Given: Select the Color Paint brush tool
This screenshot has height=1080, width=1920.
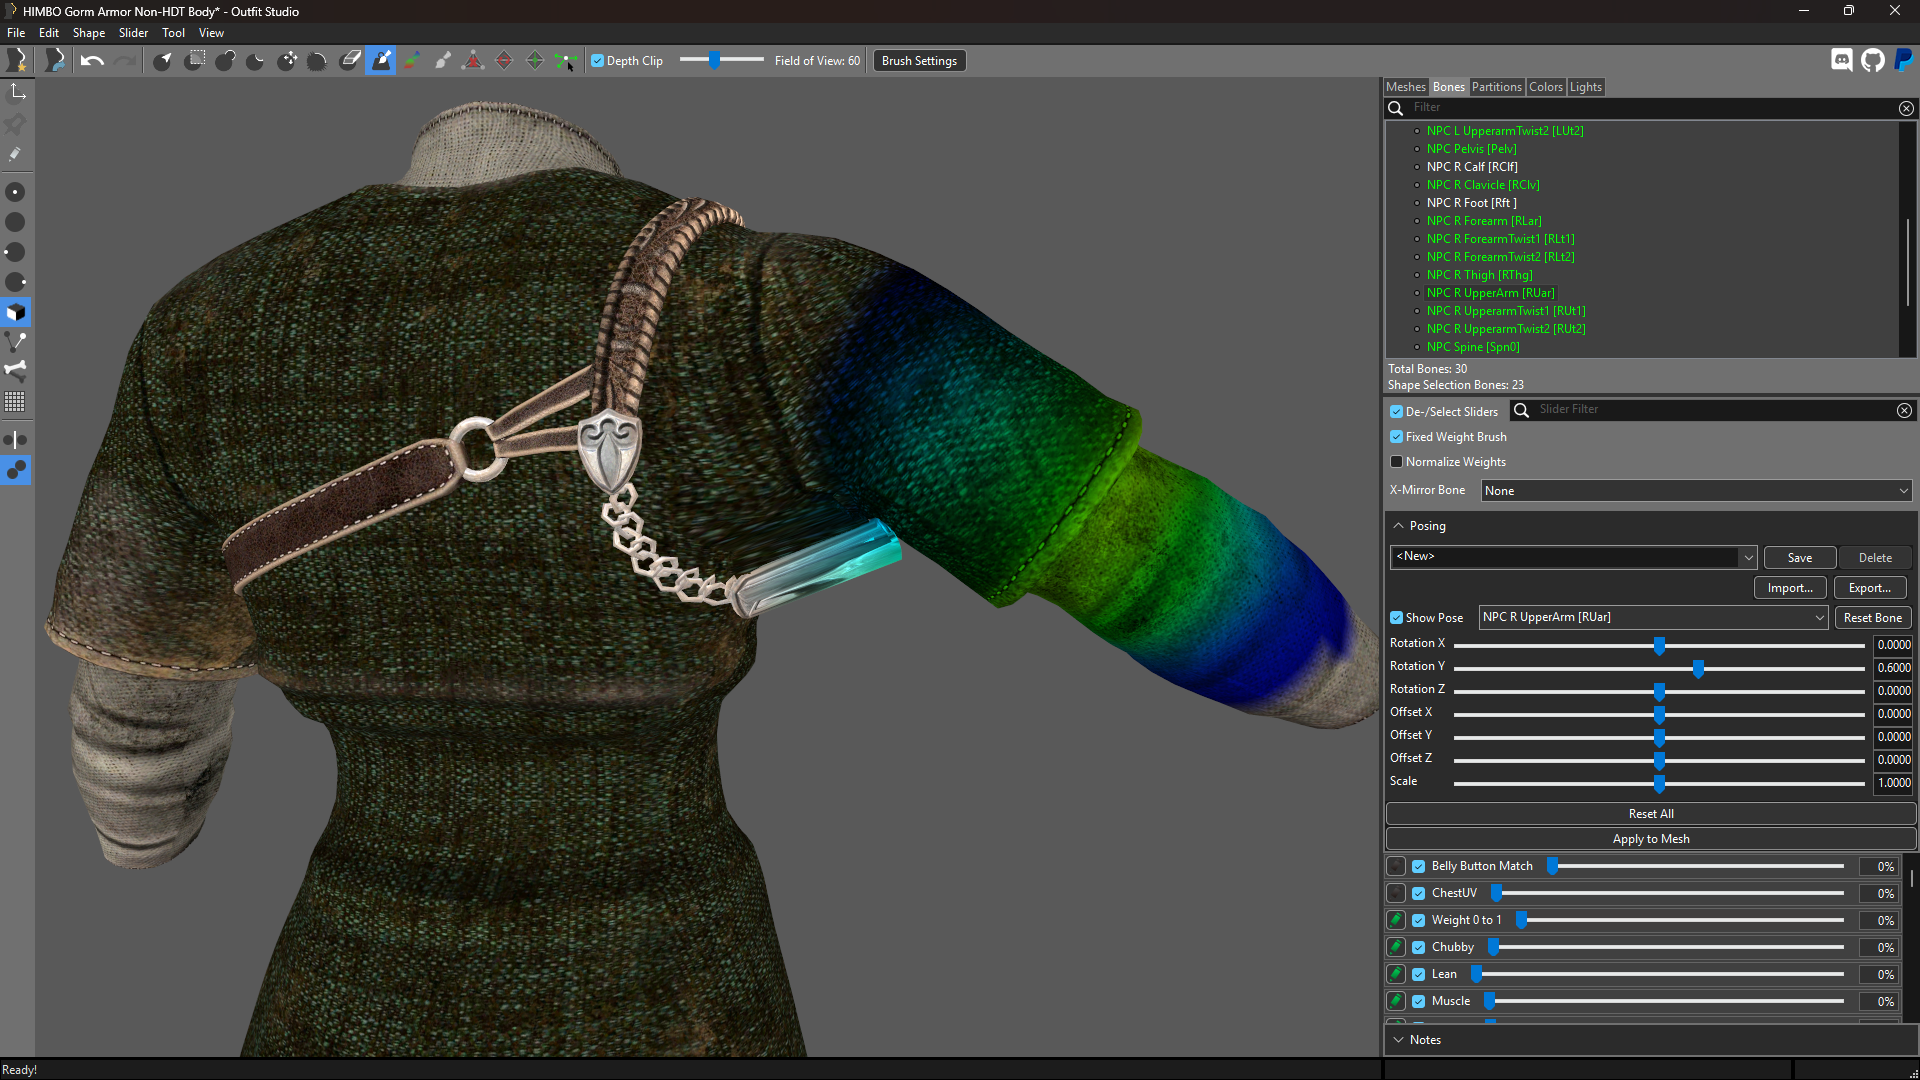Looking at the screenshot, I should pos(412,61).
